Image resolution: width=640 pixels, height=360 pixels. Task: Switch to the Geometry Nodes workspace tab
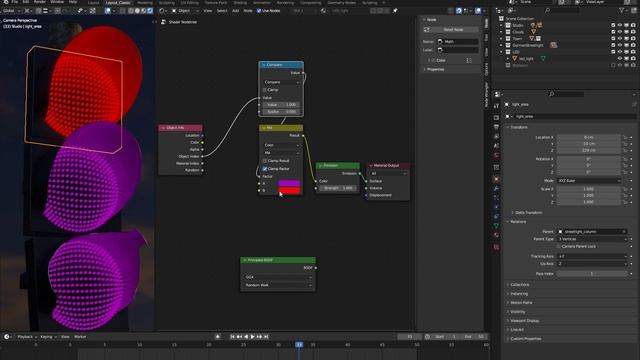(x=341, y=2)
